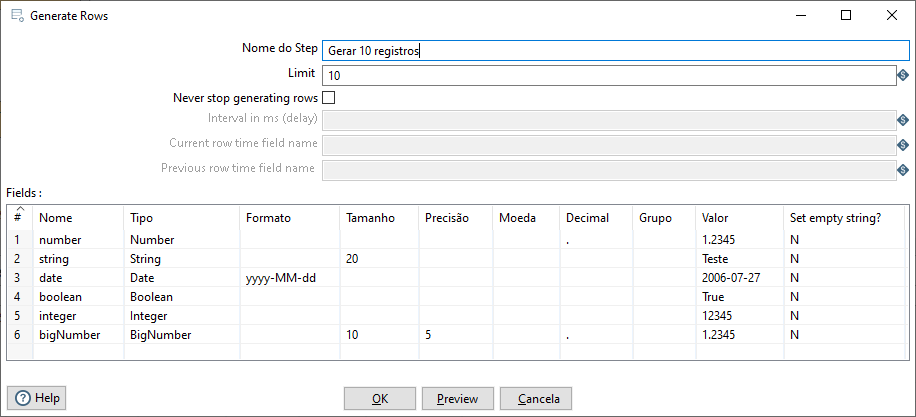Click the Boolean type cell

coord(182,297)
